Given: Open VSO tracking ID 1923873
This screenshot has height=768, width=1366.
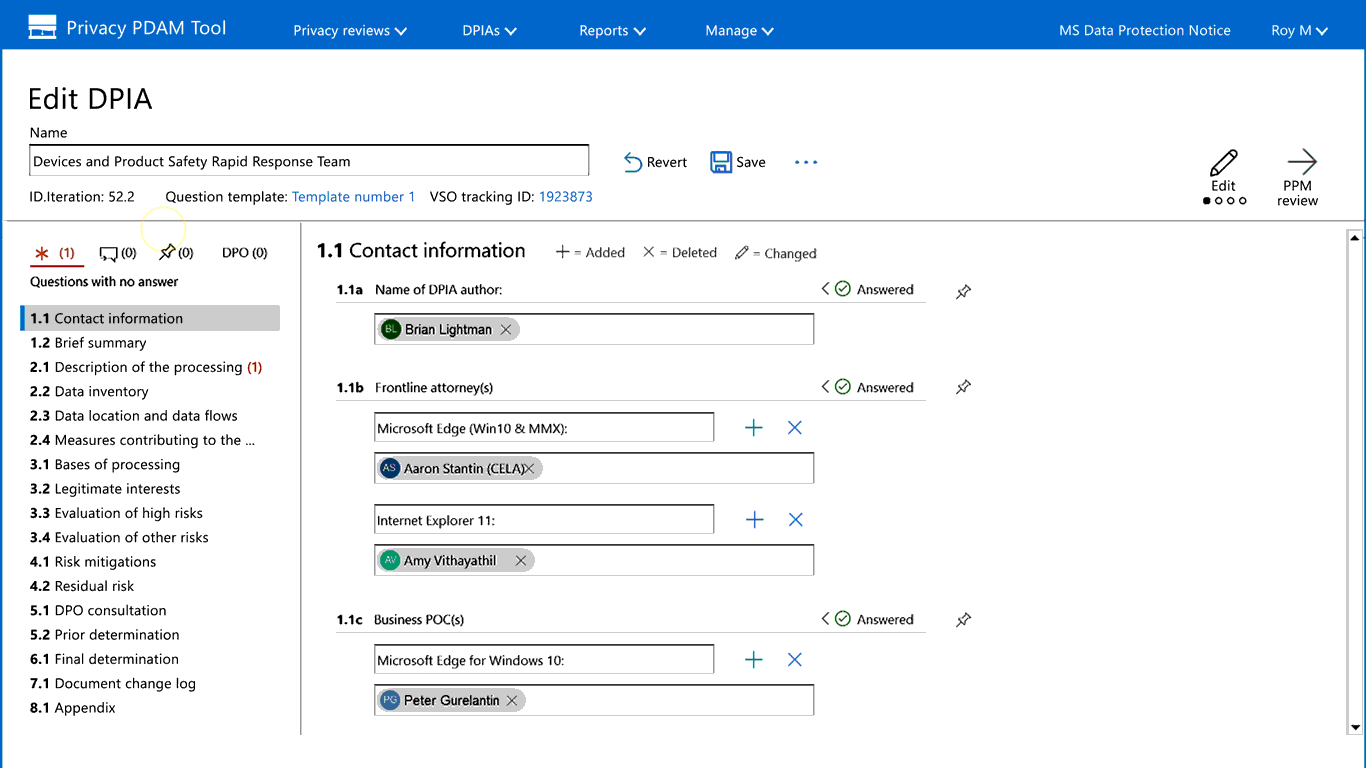Looking at the screenshot, I should [566, 197].
